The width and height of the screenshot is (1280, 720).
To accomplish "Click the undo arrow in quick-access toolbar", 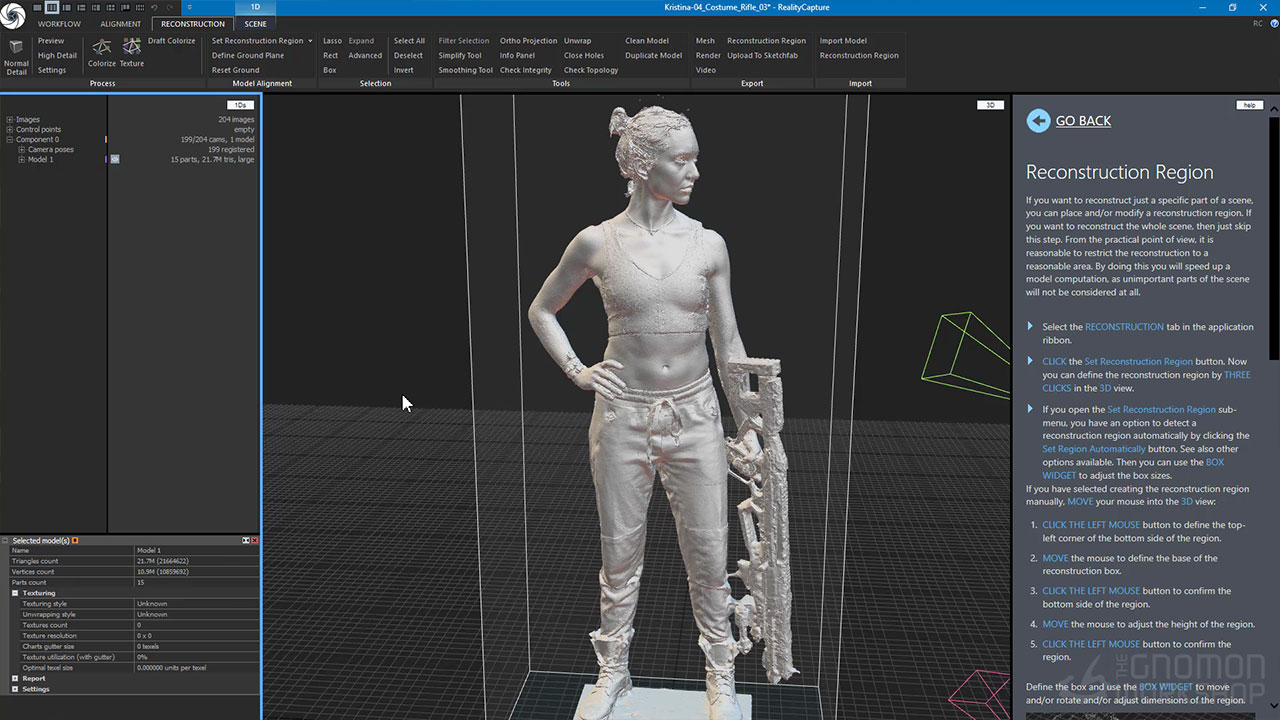I will 154,8.
